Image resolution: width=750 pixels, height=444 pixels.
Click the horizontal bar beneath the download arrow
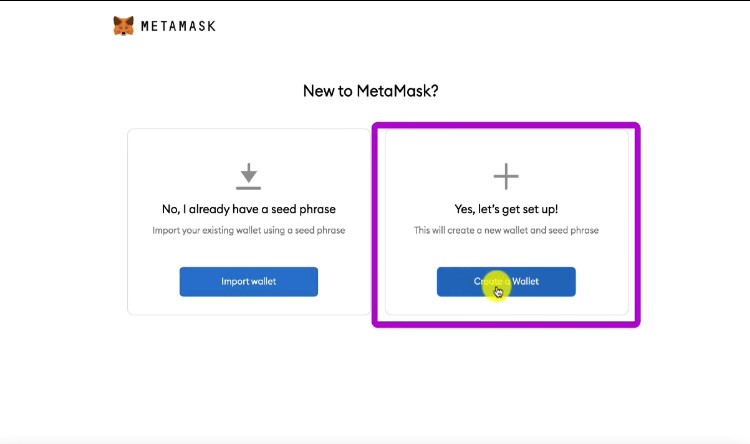click(x=248, y=187)
